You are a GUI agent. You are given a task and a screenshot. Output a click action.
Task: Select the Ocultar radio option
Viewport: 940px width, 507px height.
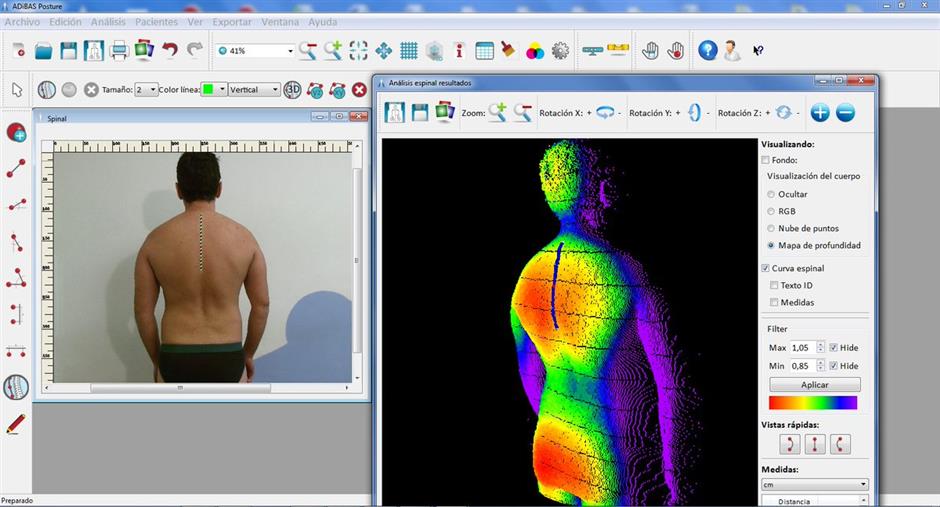click(771, 194)
